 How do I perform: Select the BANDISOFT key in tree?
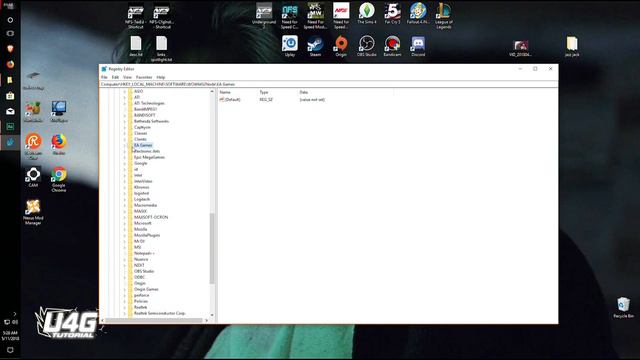[x=144, y=116]
